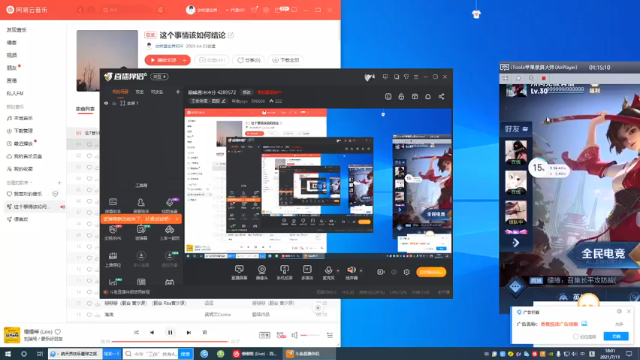Edit the playlist title pencil icon
This screenshot has height=360, width=640.
[x=231, y=35]
